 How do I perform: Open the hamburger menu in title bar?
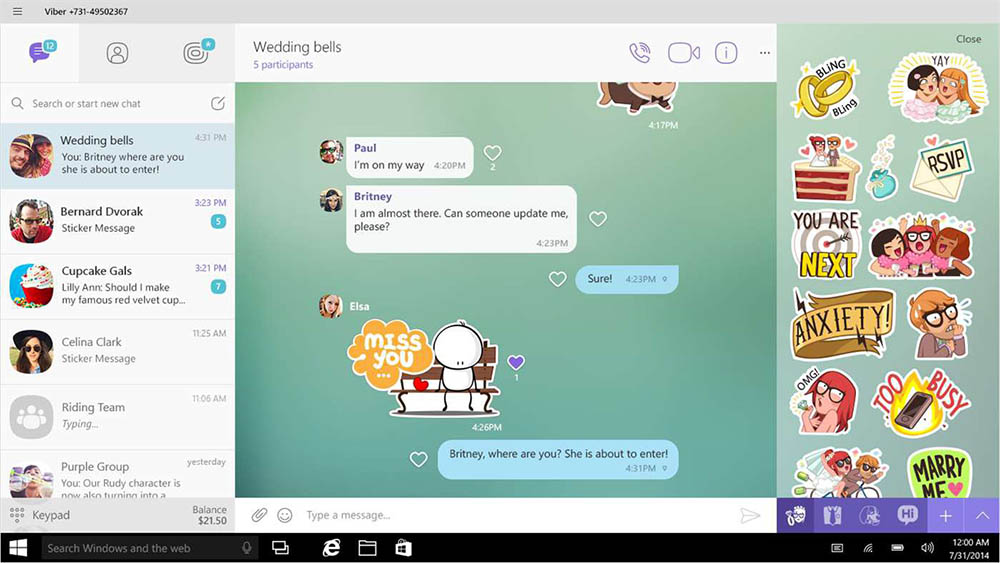pyautogui.click(x=17, y=11)
